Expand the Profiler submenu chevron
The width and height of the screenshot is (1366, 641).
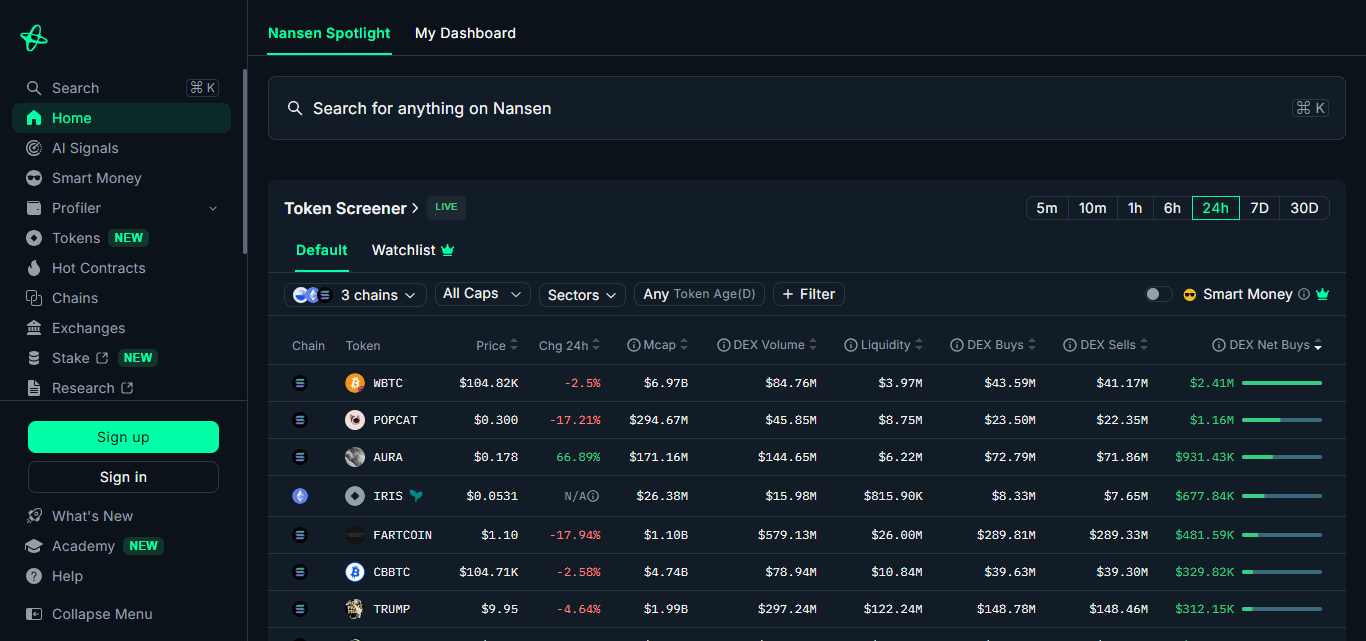click(213, 208)
